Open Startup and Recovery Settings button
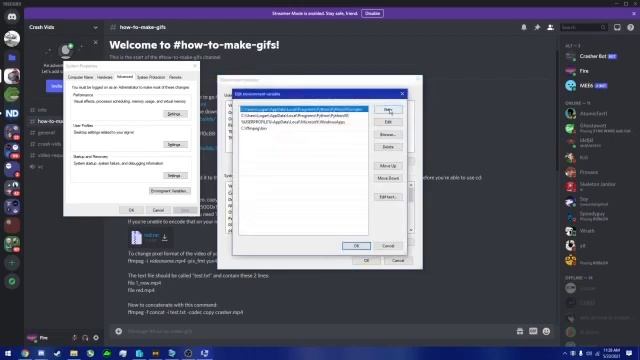This screenshot has width=640, height=360. click(x=175, y=176)
